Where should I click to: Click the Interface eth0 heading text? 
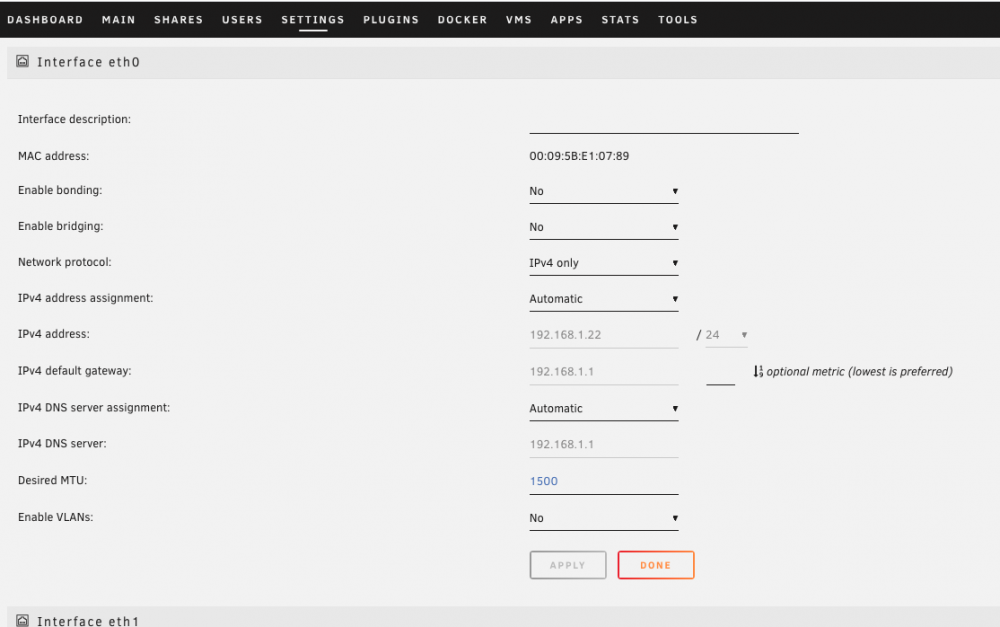[88, 62]
